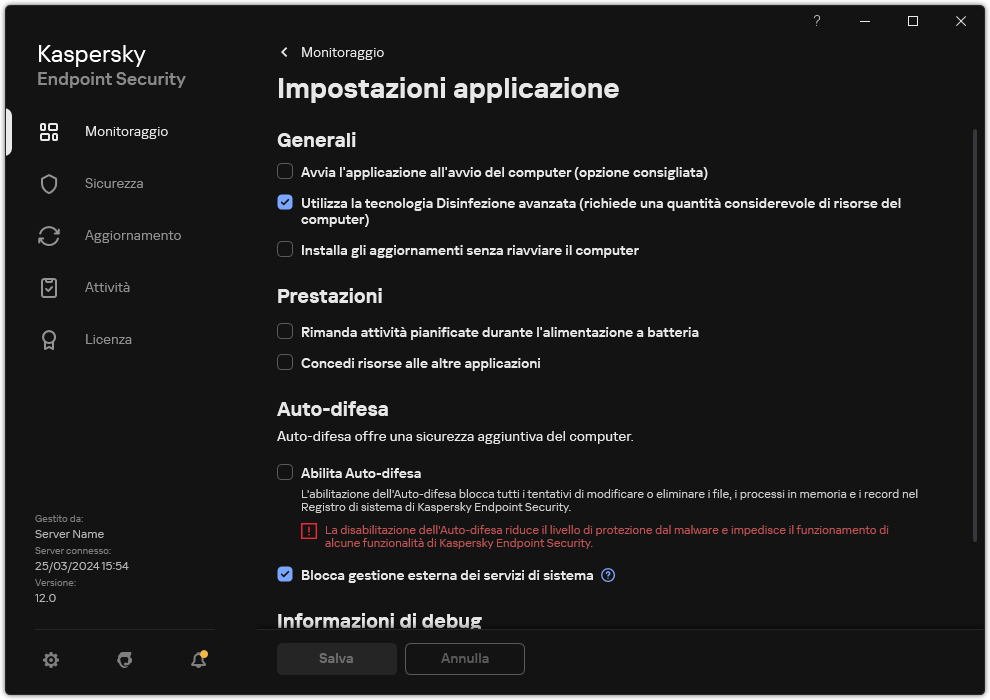Select the Licenza key icon
The image size is (990, 700).
pos(49,339)
